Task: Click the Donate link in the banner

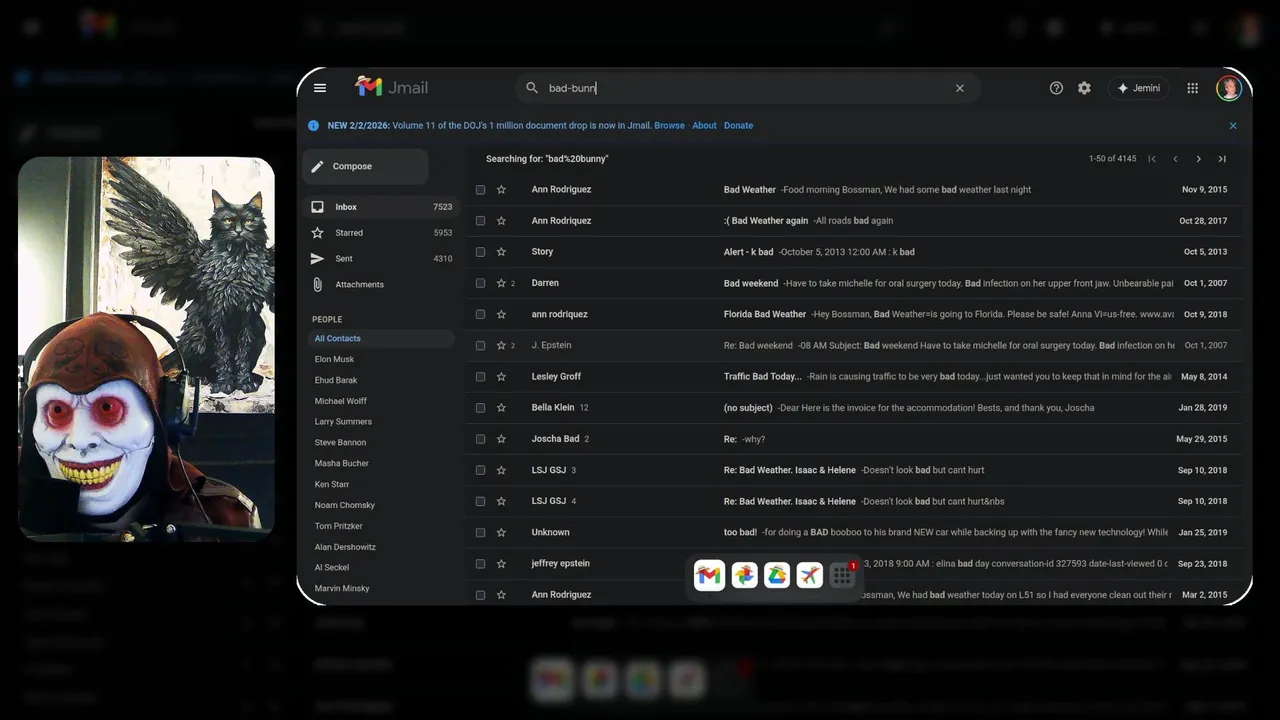Action: (738, 126)
